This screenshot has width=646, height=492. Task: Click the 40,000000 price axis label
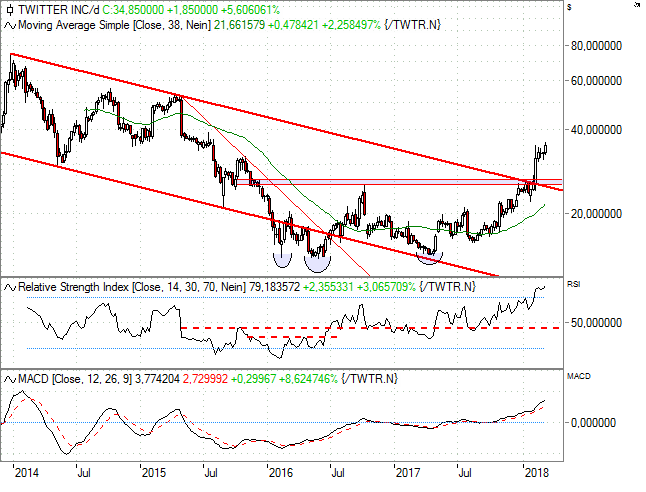coord(596,130)
